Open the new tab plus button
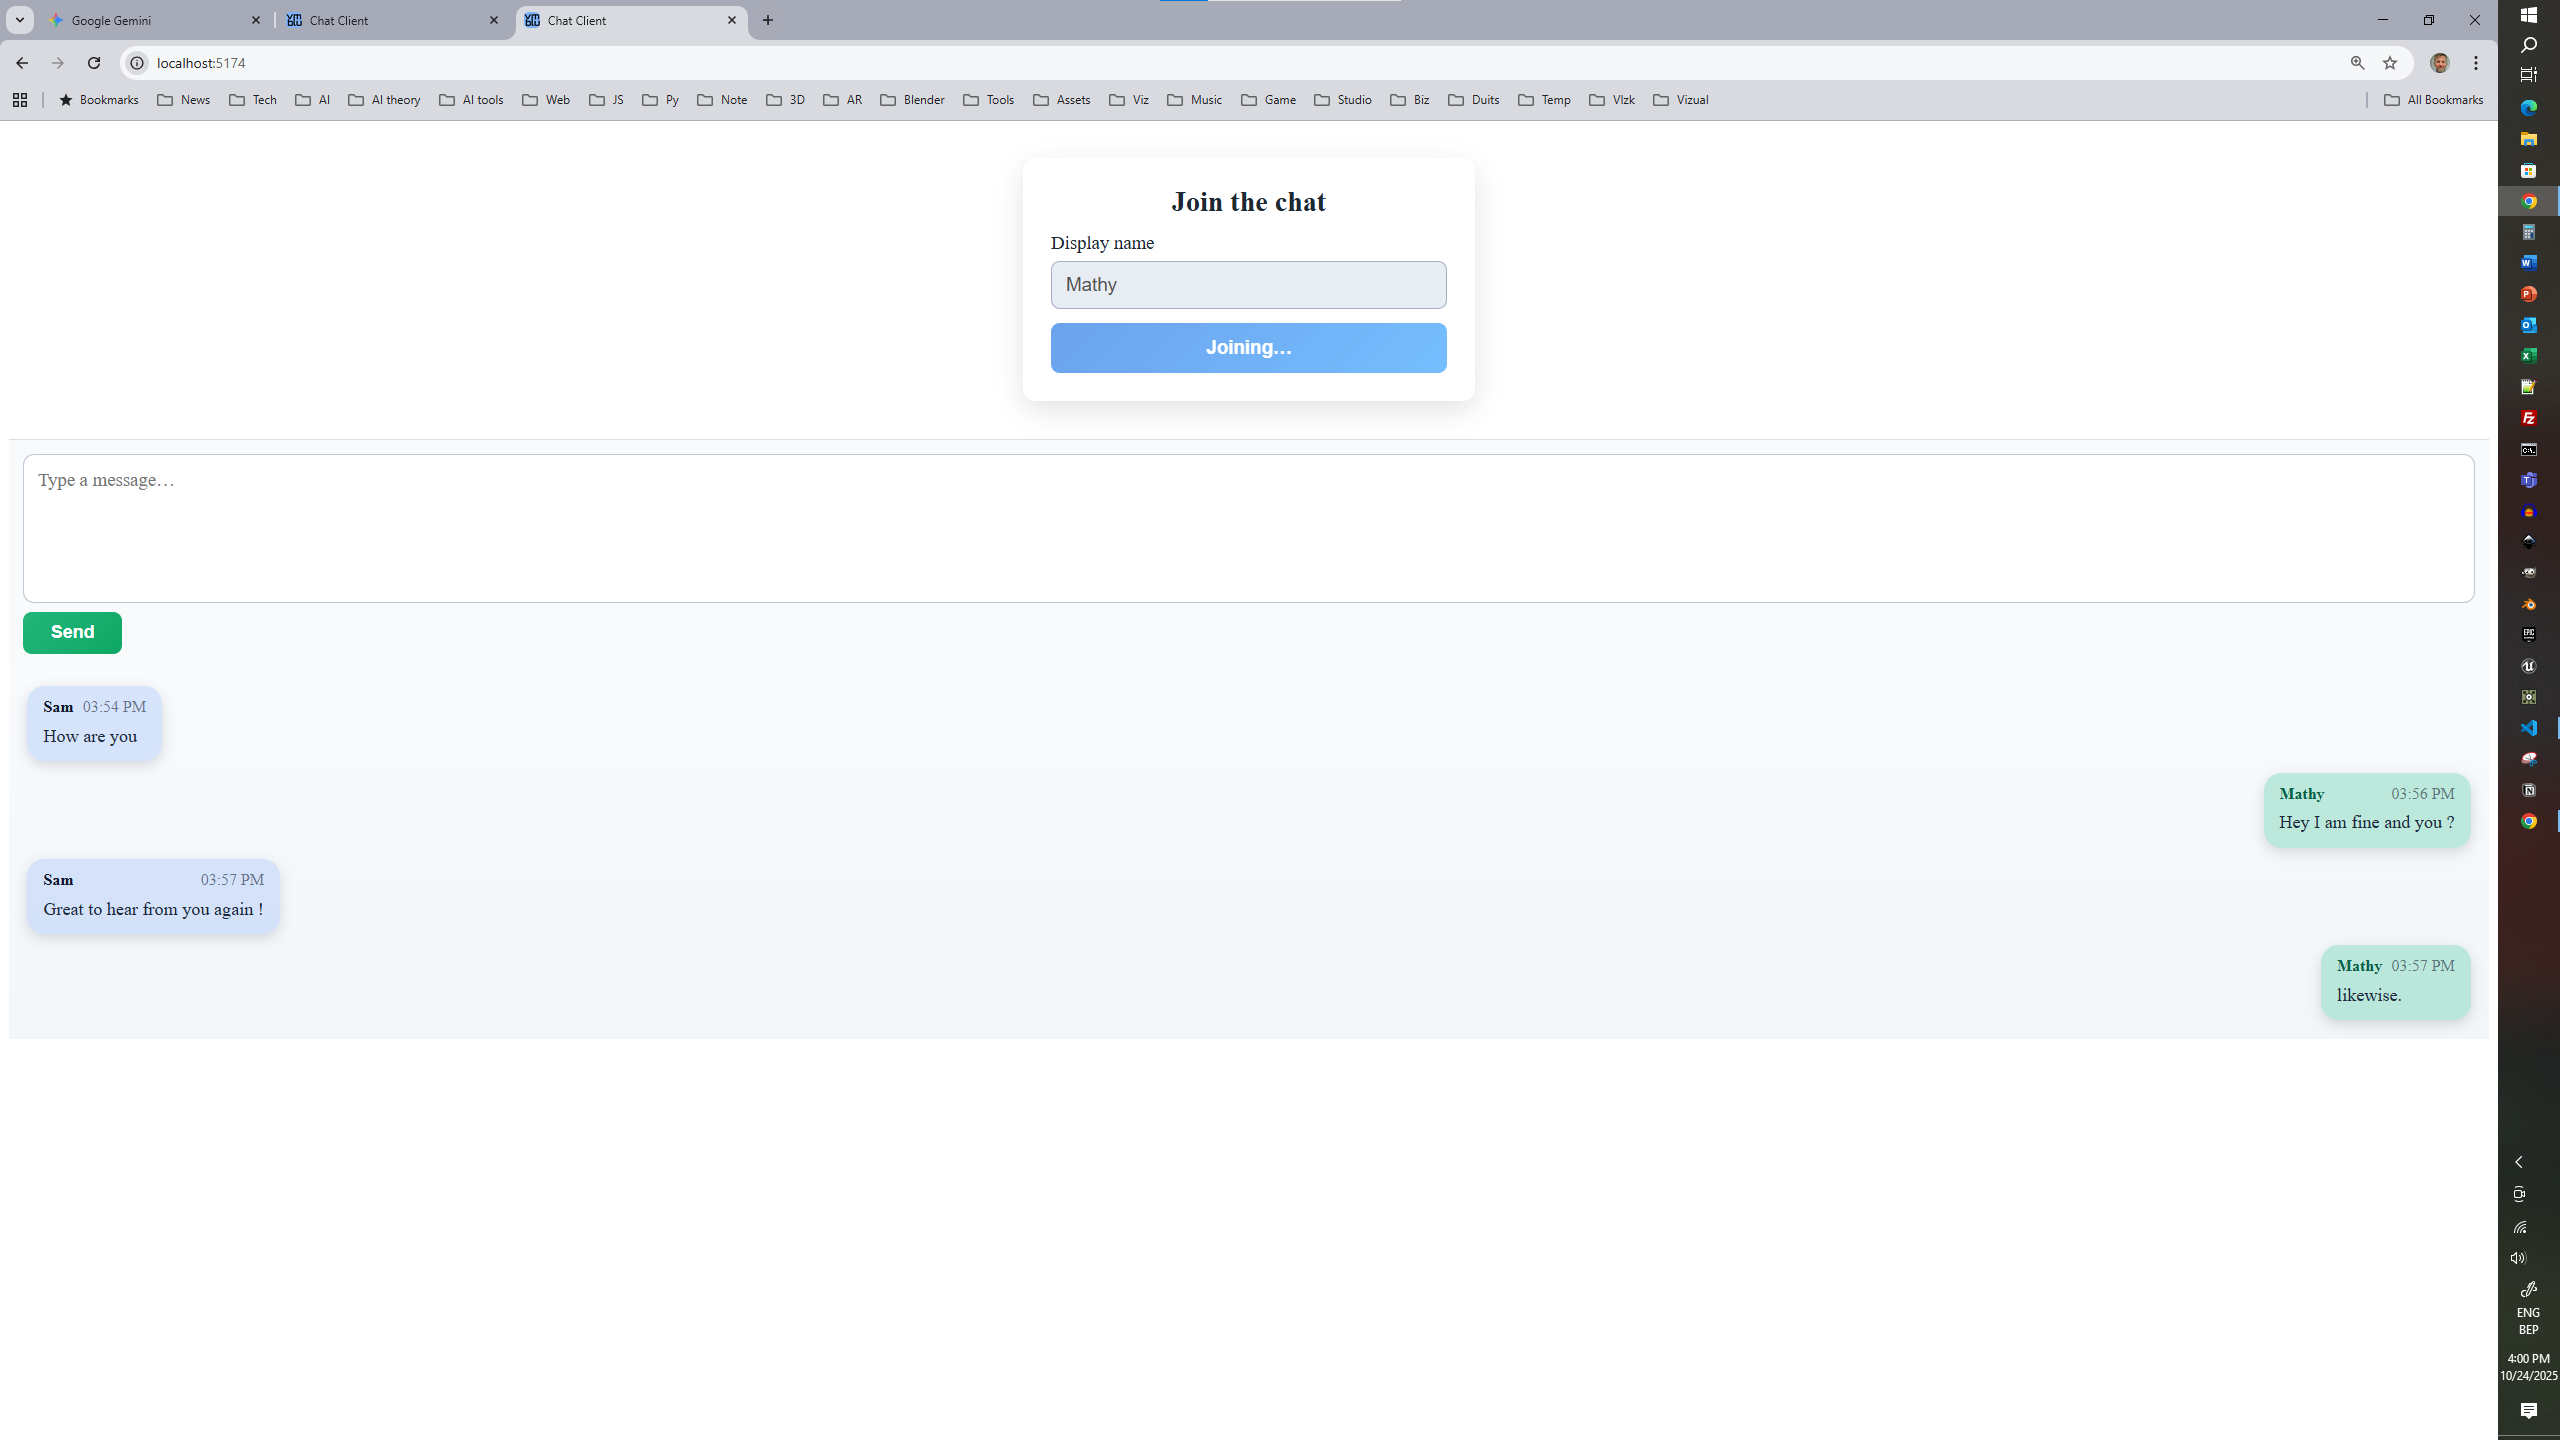 pos(768,20)
